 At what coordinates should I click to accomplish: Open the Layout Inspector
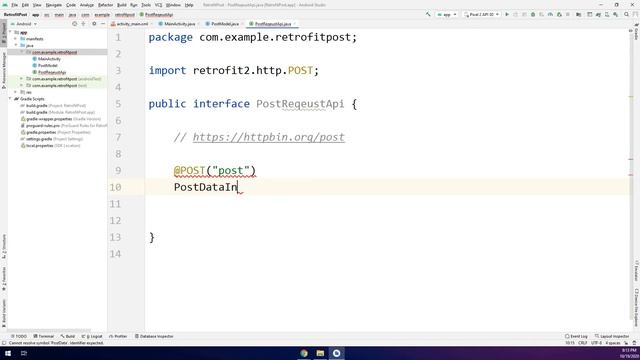tap(612, 336)
